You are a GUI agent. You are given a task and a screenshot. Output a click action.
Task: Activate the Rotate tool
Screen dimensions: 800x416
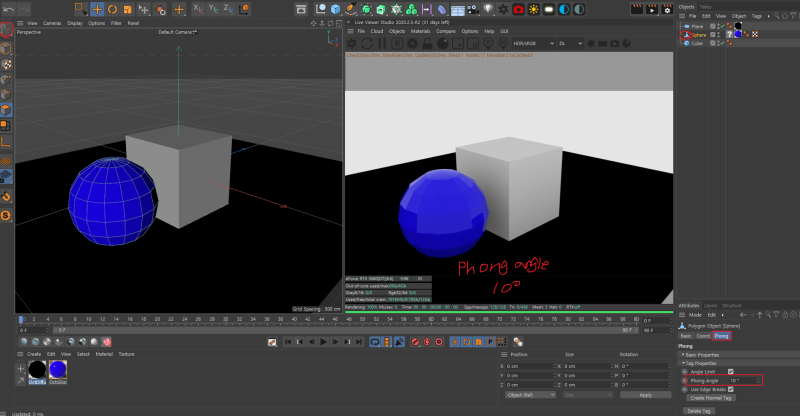pyautogui.click(x=112, y=9)
